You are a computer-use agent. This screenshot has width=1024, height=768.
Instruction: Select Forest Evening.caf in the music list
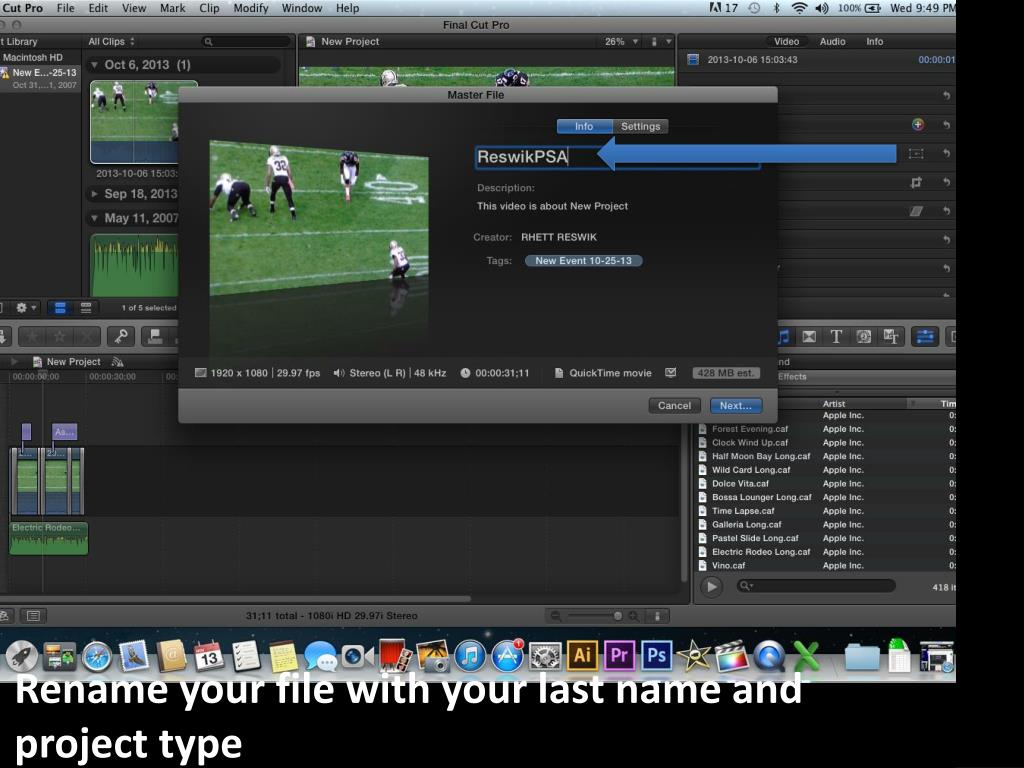(x=750, y=429)
